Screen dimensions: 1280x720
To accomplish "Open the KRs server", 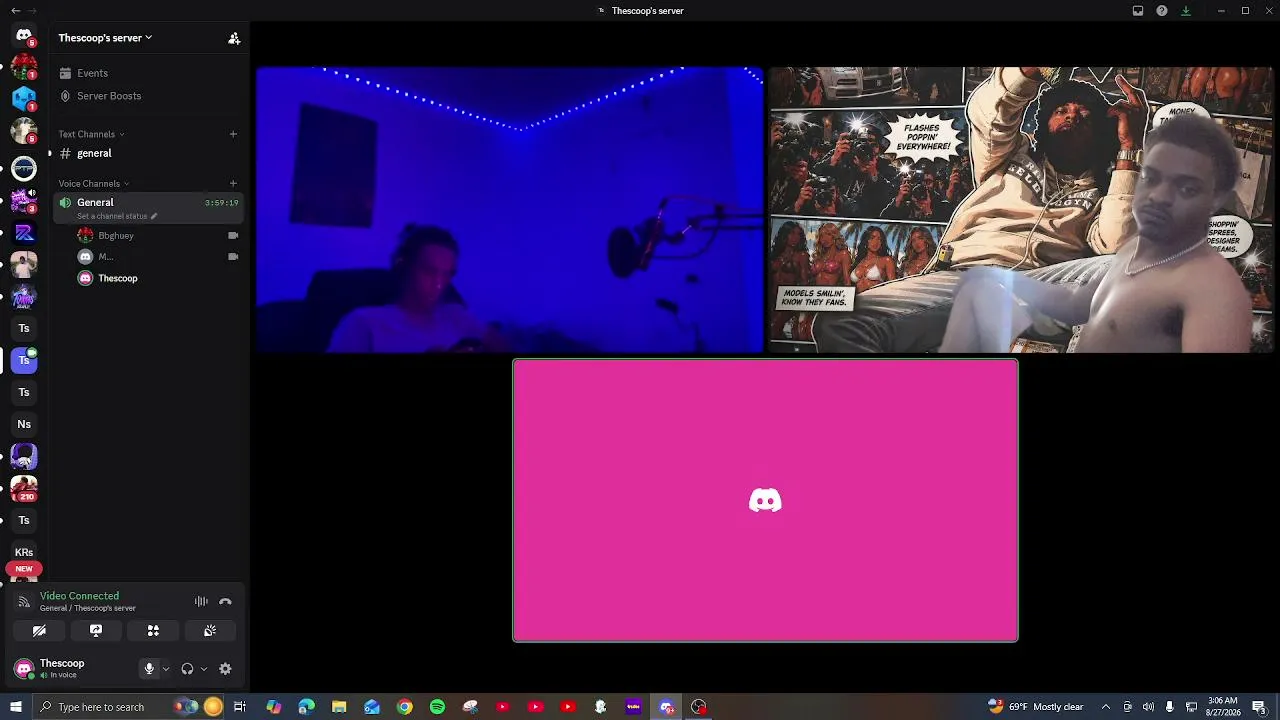I will [24, 552].
